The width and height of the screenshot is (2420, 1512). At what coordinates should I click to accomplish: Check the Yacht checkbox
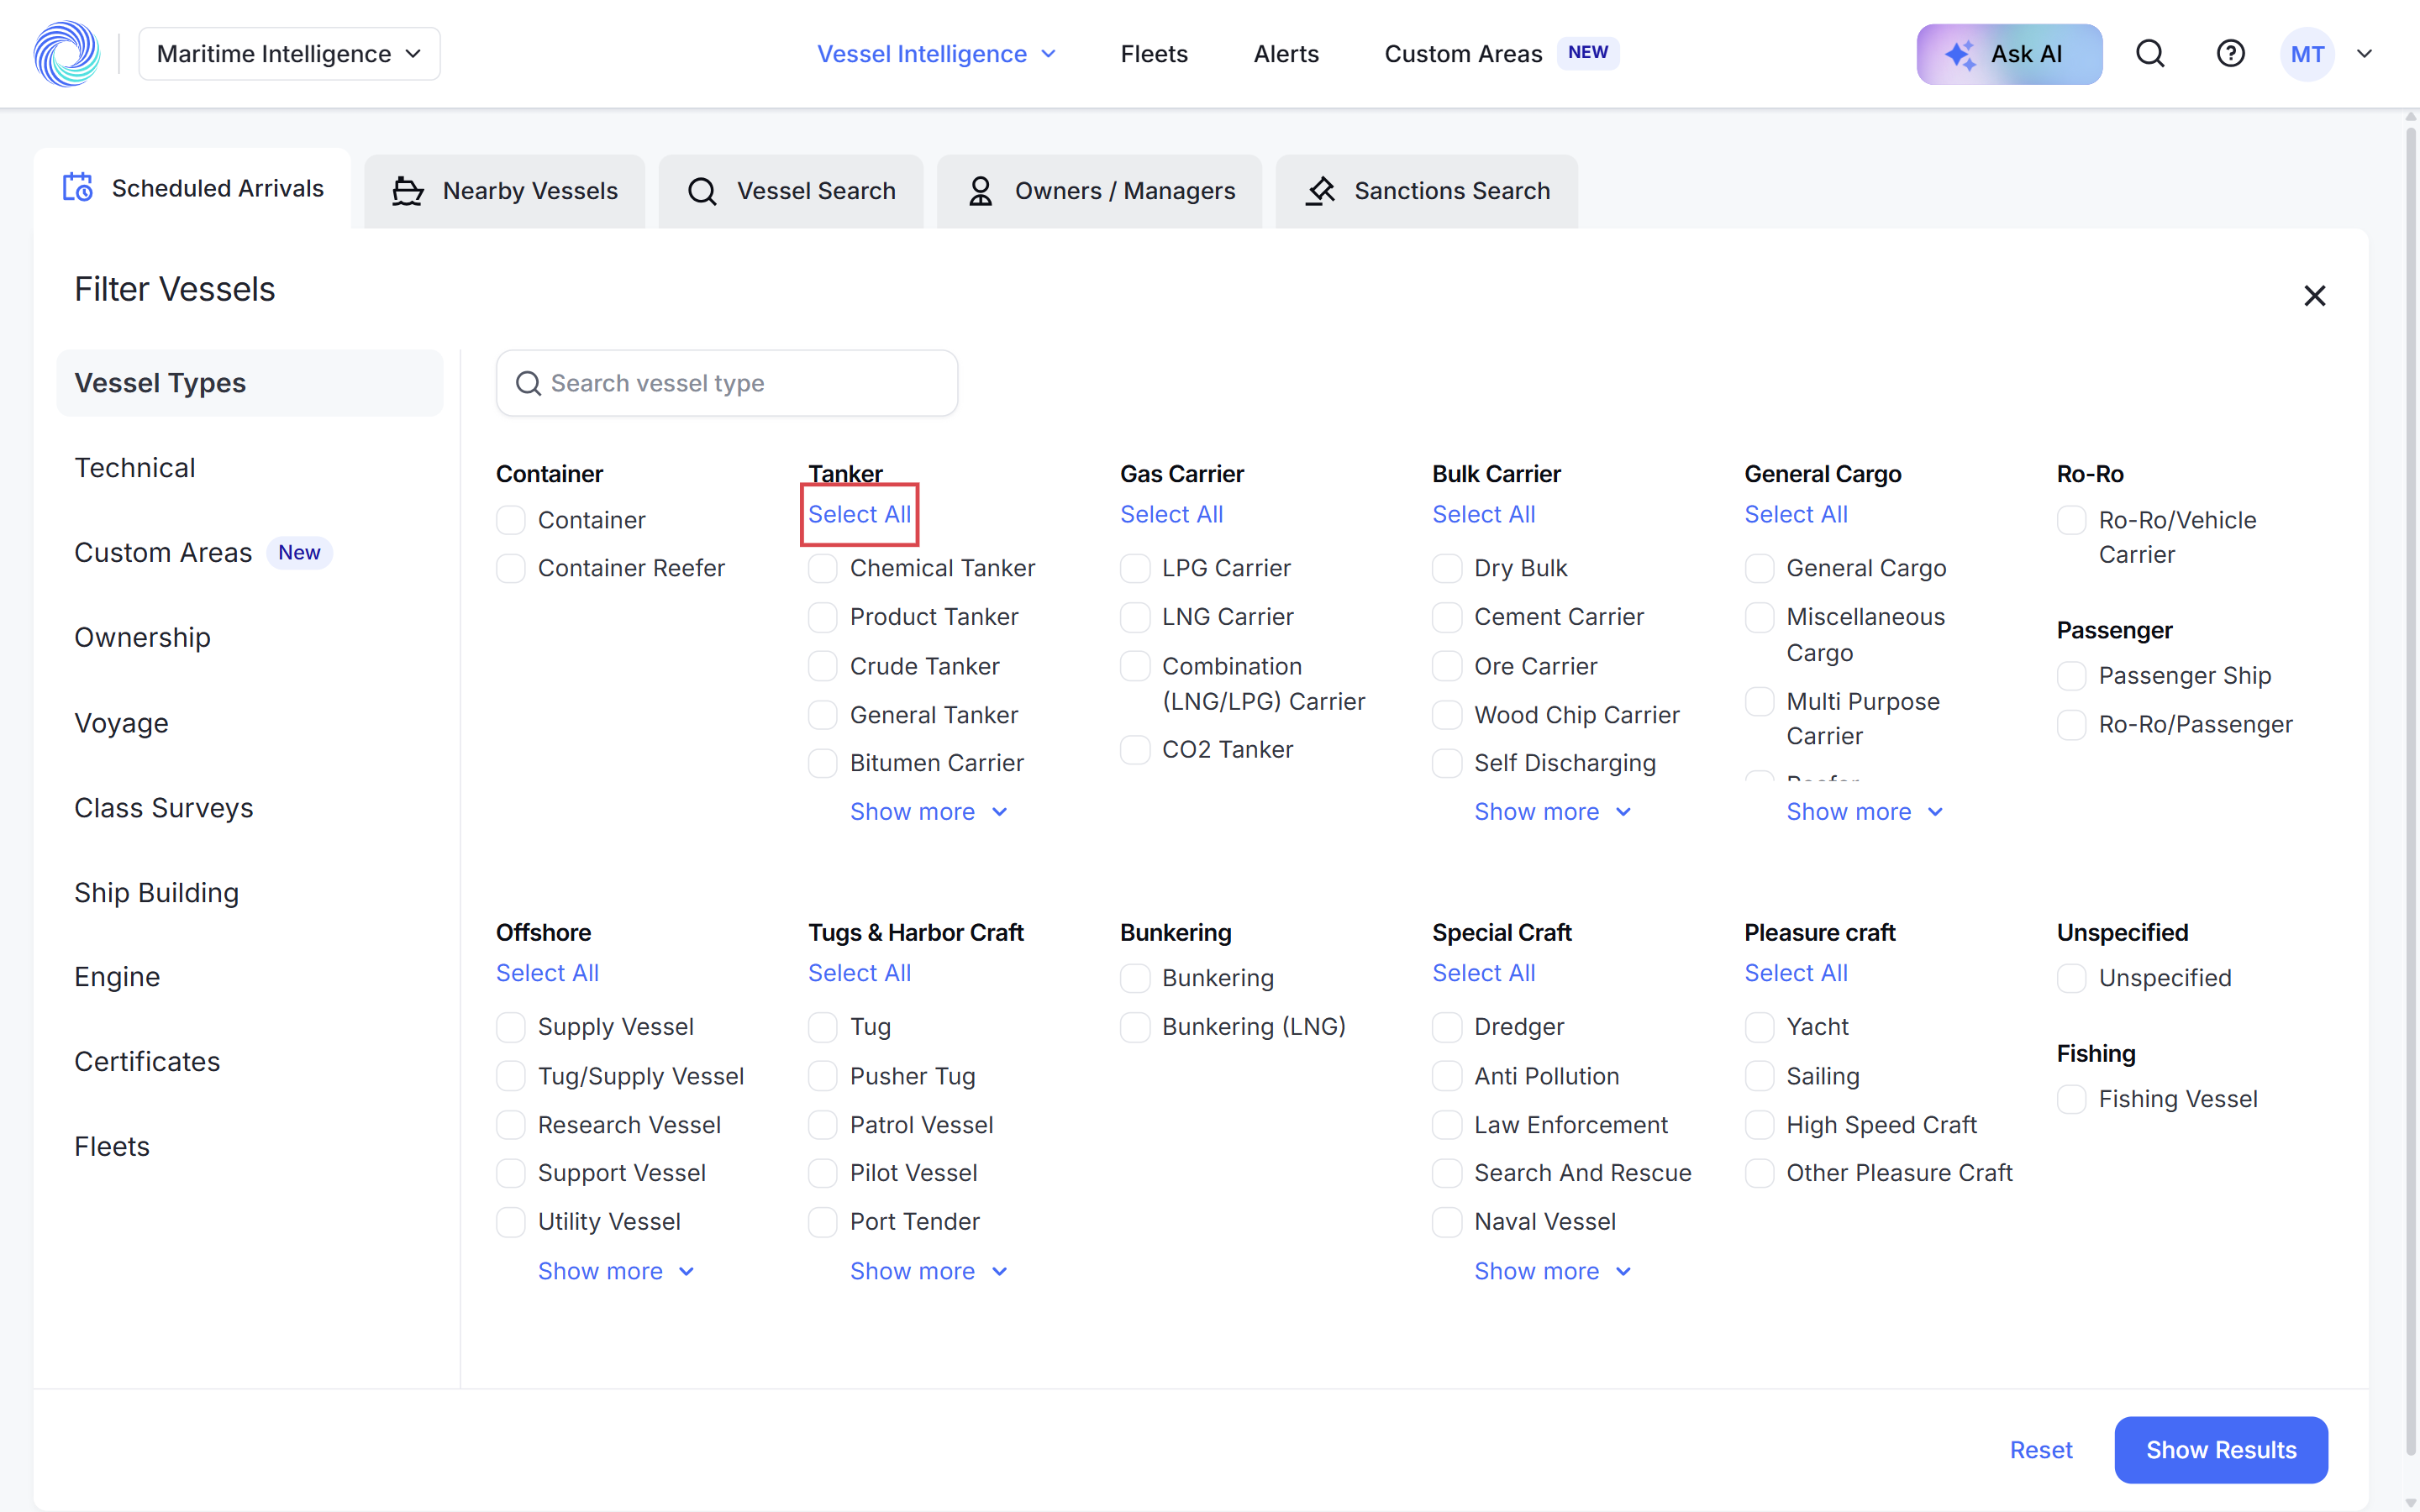coord(1760,1027)
